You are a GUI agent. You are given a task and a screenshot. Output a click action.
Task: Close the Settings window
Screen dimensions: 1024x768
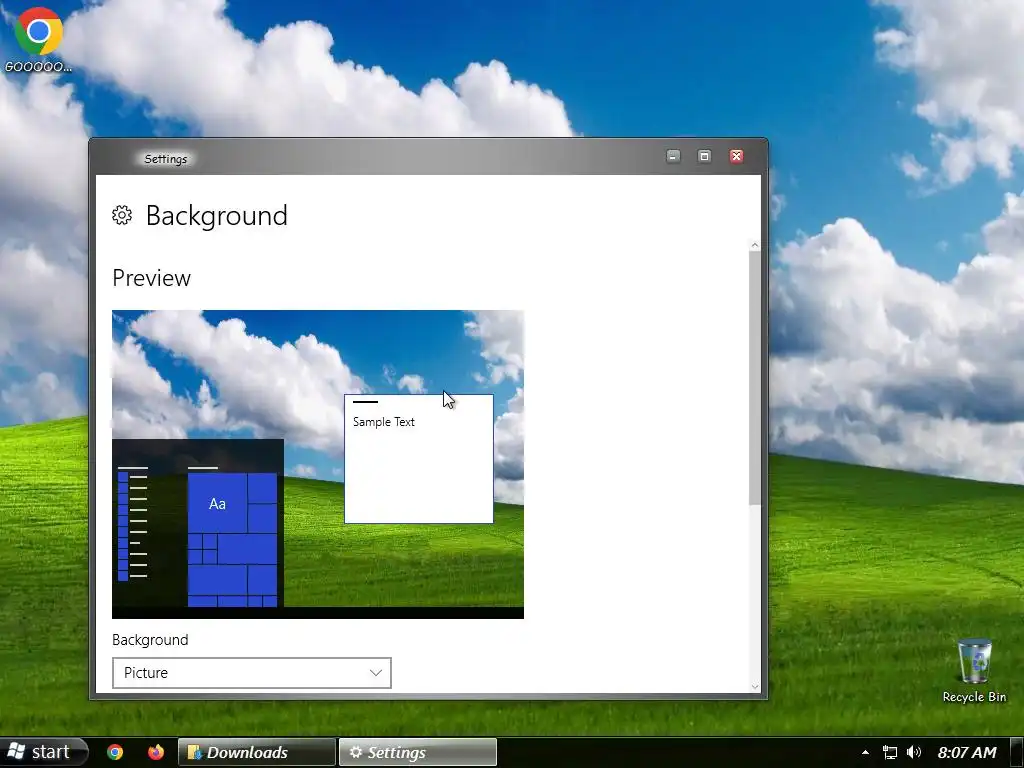click(736, 156)
